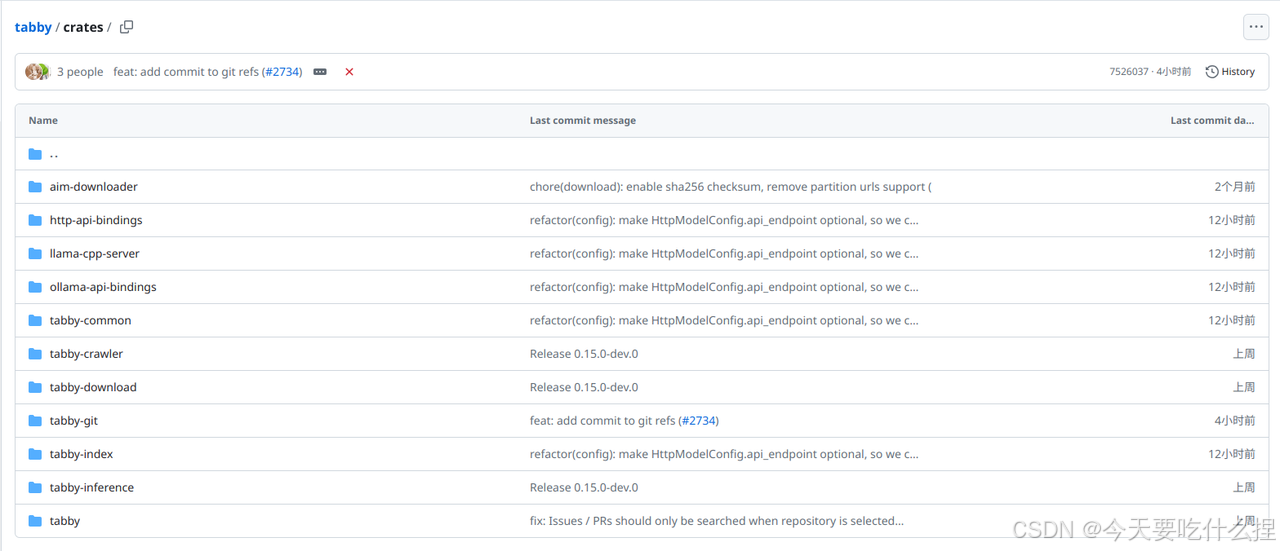Open the tabby-download Release 0.15.0-dev.0 commit
Image resolution: width=1280 pixels, height=551 pixels.
click(584, 387)
